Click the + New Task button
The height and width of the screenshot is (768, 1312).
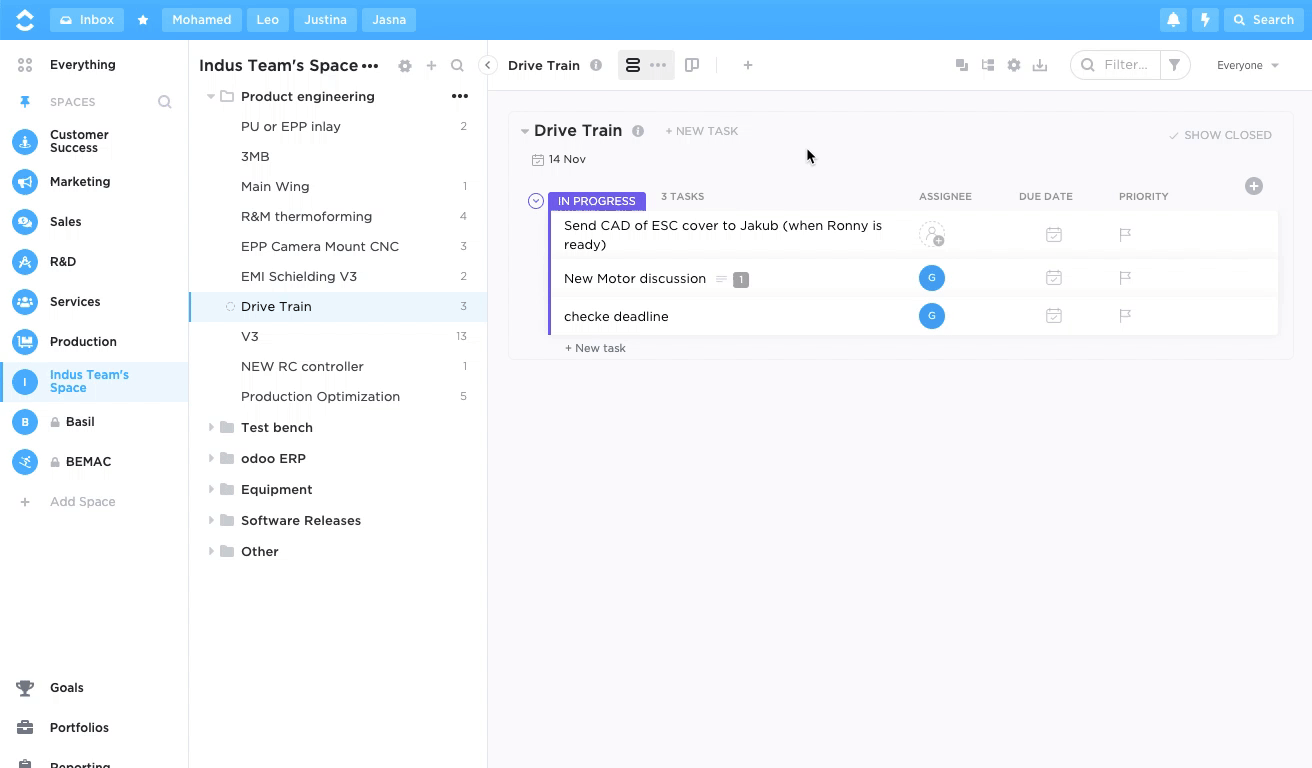[x=702, y=131]
